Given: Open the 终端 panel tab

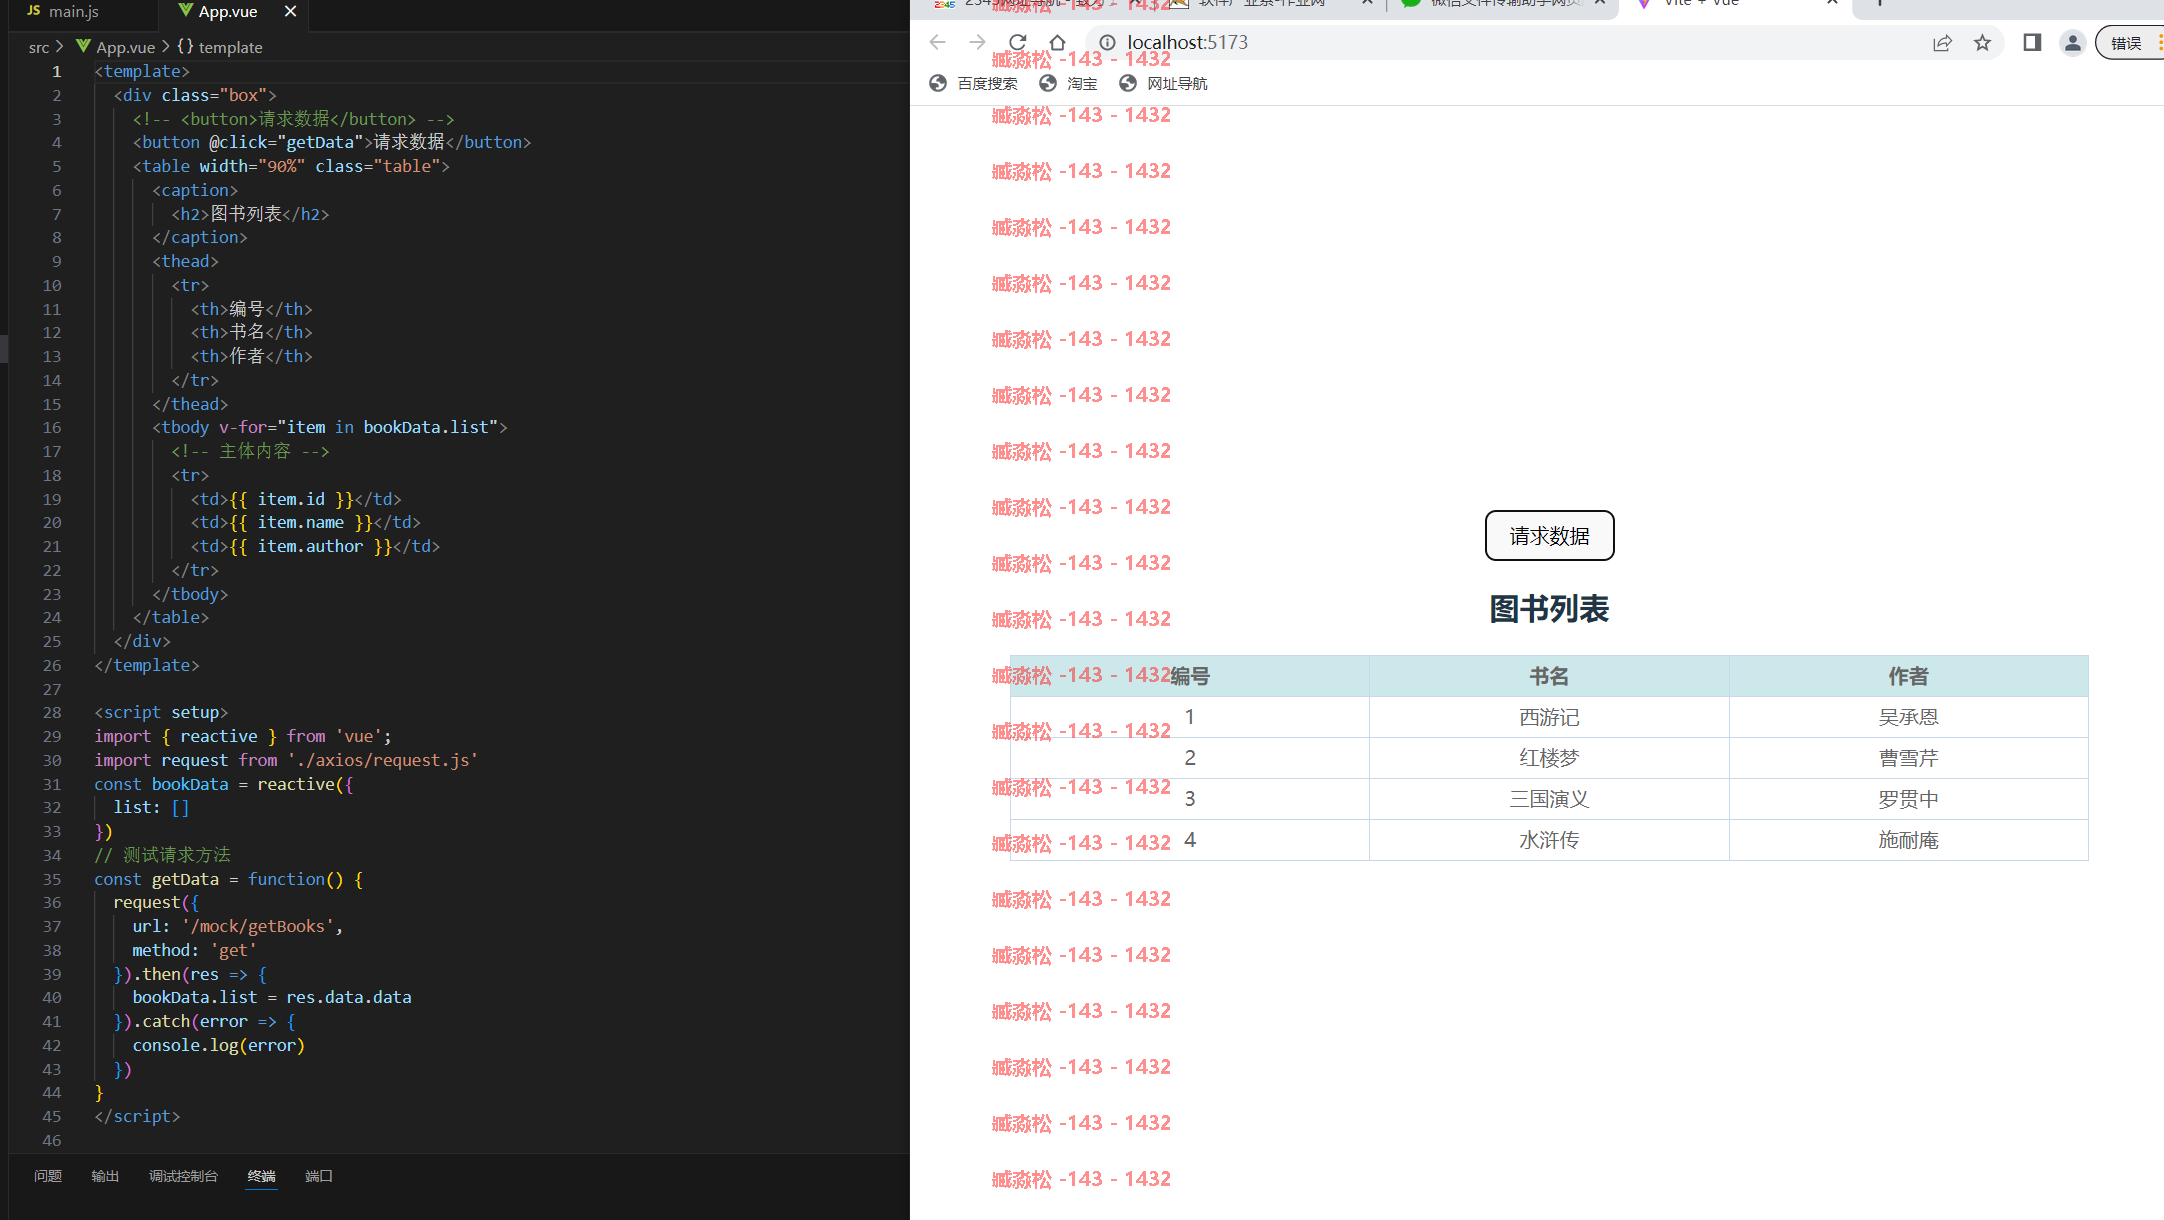Looking at the screenshot, I should point(261,1176).
